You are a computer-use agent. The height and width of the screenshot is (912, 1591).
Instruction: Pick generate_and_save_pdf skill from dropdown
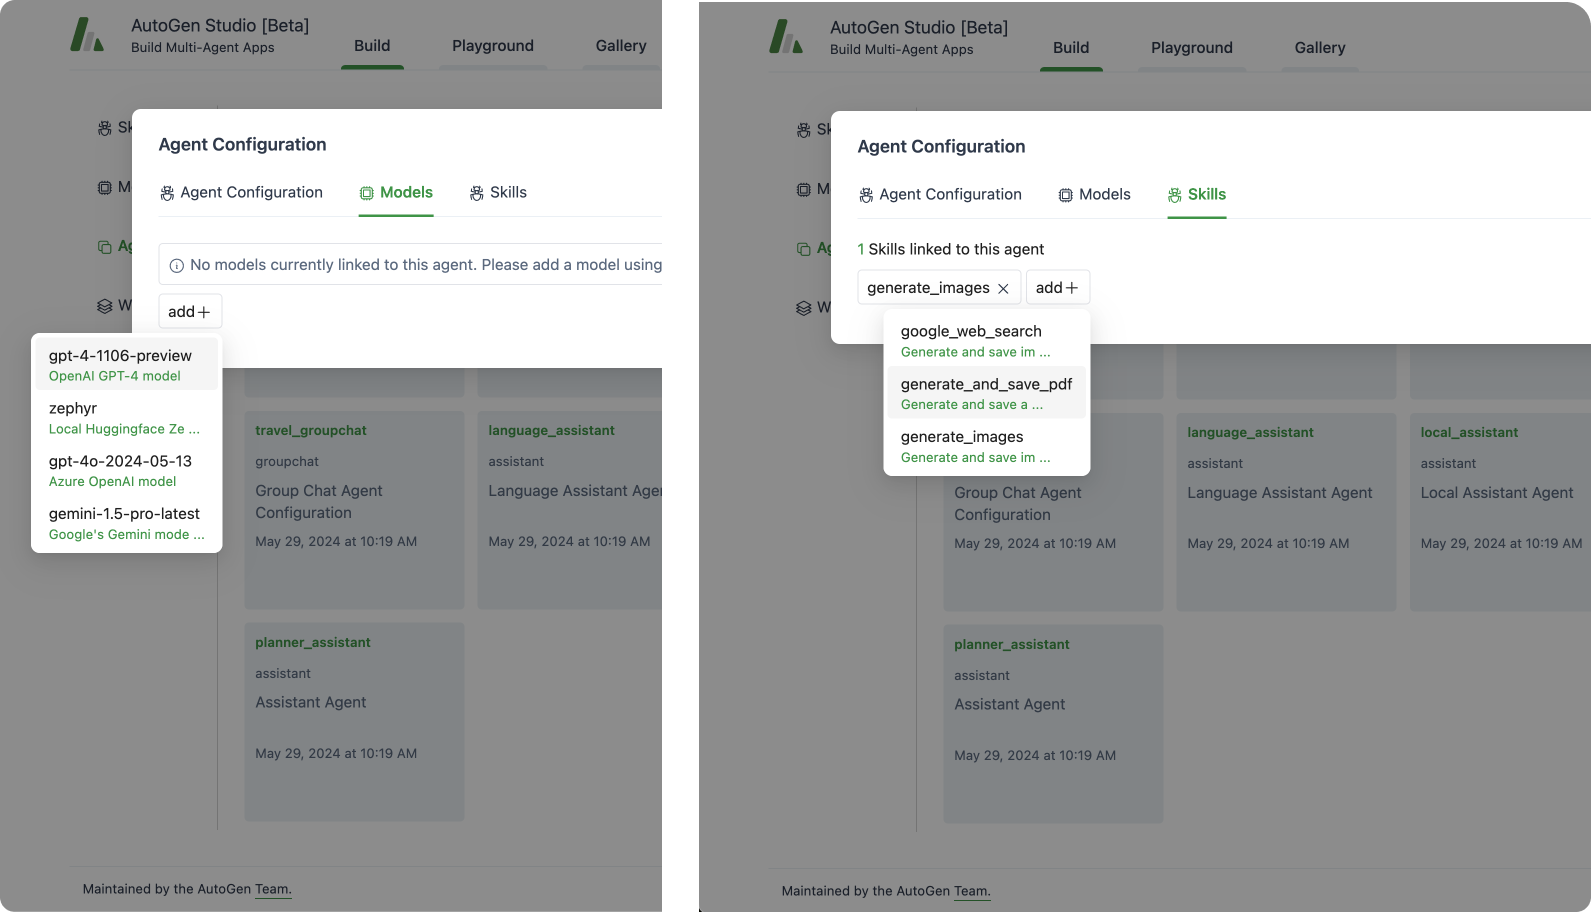pyautogui.click(x=987, y=394)
